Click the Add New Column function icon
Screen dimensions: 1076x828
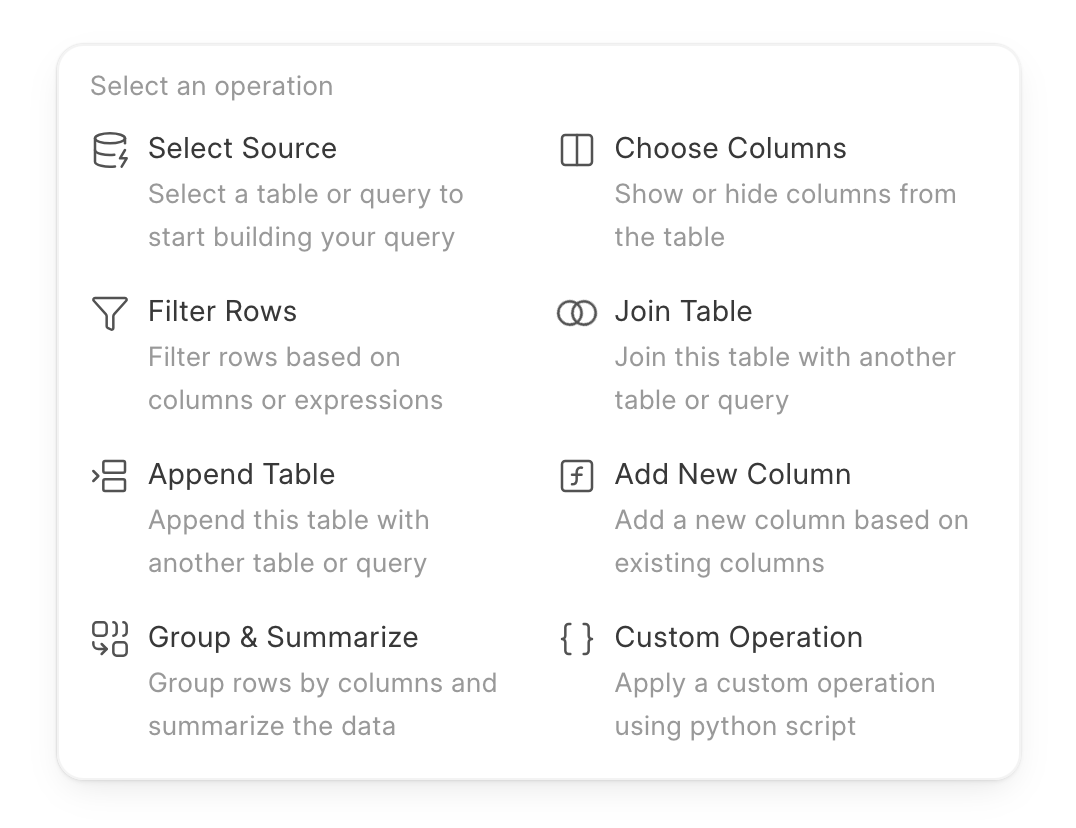tap(577, 476)
